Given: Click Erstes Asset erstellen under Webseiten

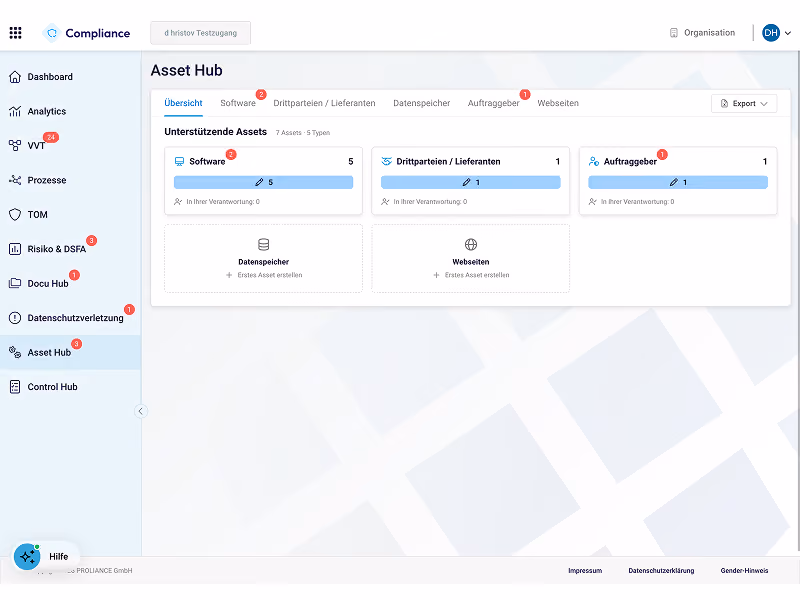Looking at the screenshot, I should 472,276.
